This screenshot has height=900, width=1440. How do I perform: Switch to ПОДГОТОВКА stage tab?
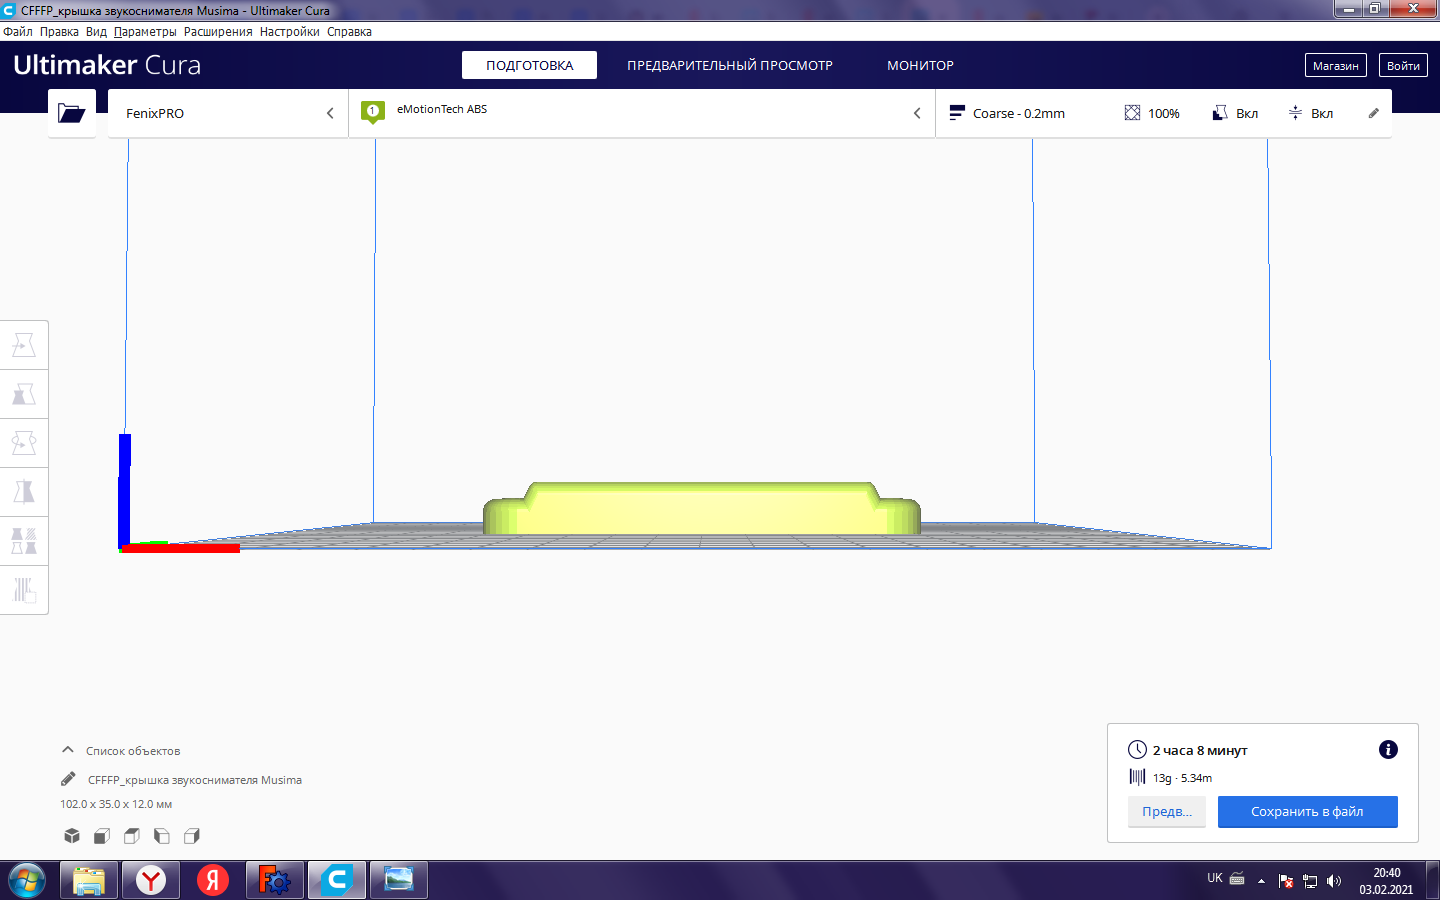click(x=530, y=65)
